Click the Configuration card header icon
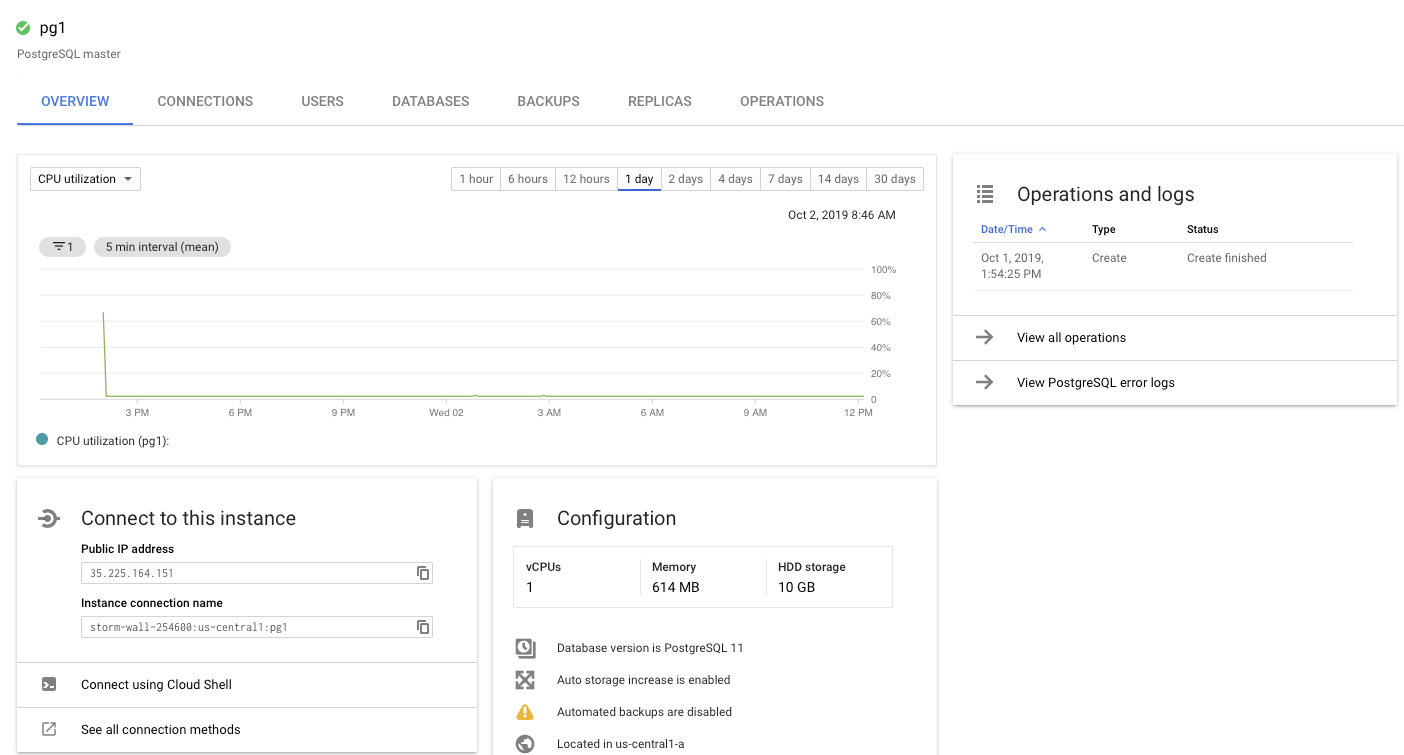Image resolution: width=1404 pixels, height=755 pixels. pos(525,518)
